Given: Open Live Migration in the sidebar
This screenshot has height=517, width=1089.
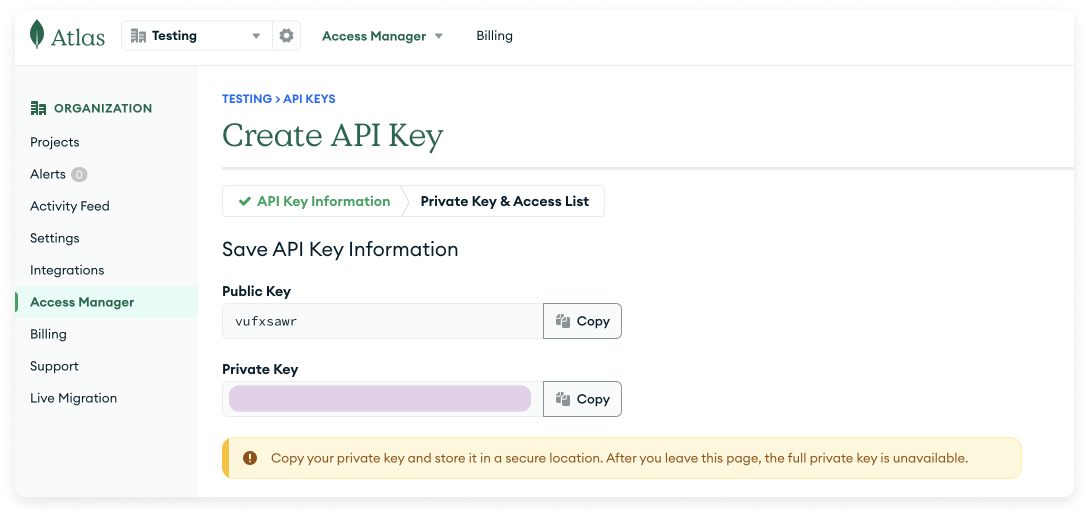Looking at the screenshot, I should pos(74,398).
